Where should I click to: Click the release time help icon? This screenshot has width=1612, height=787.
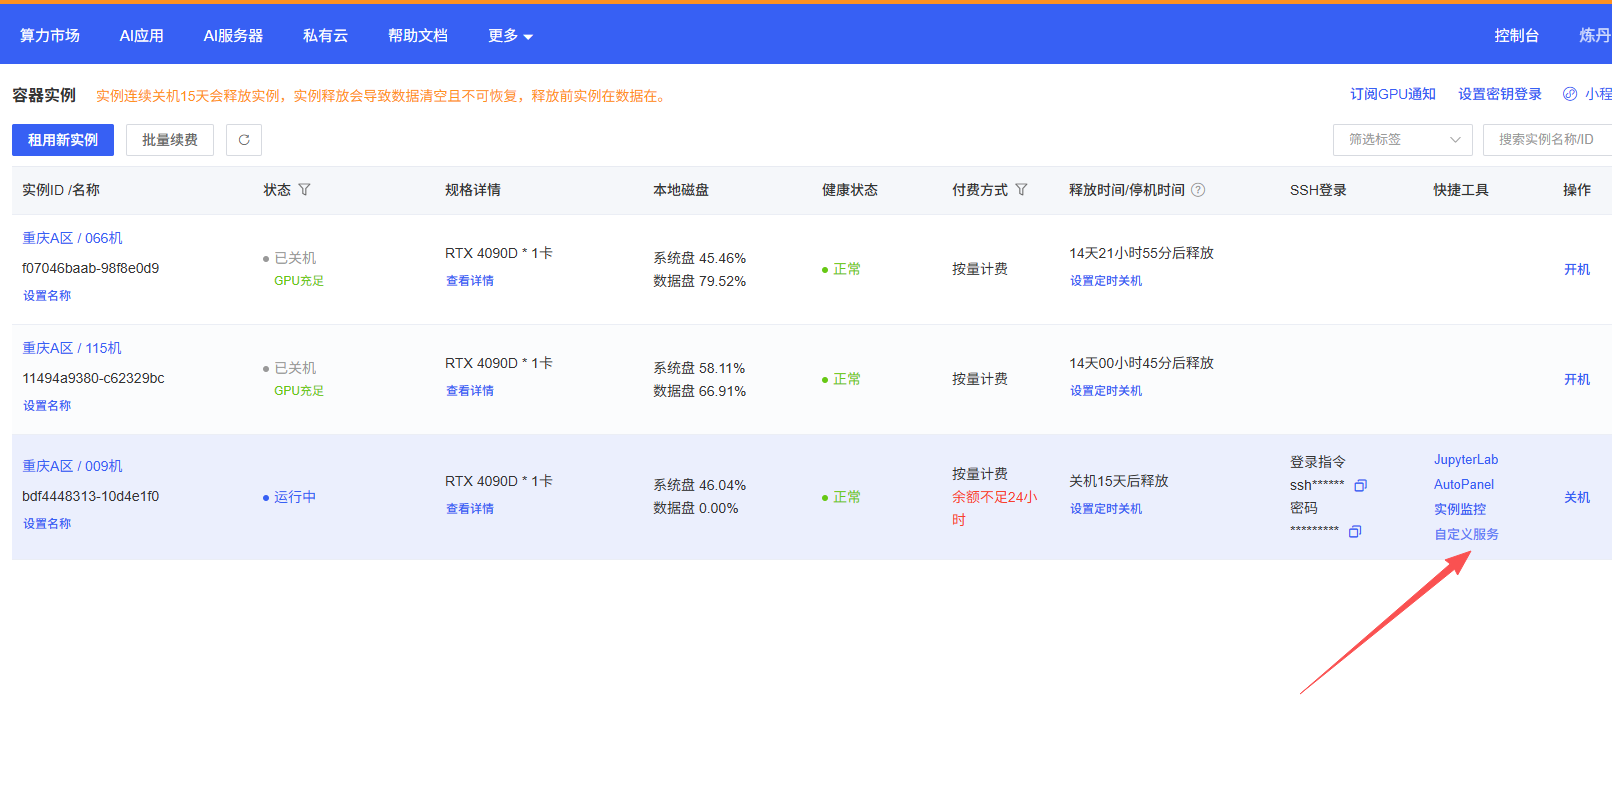pos(1198,190)
